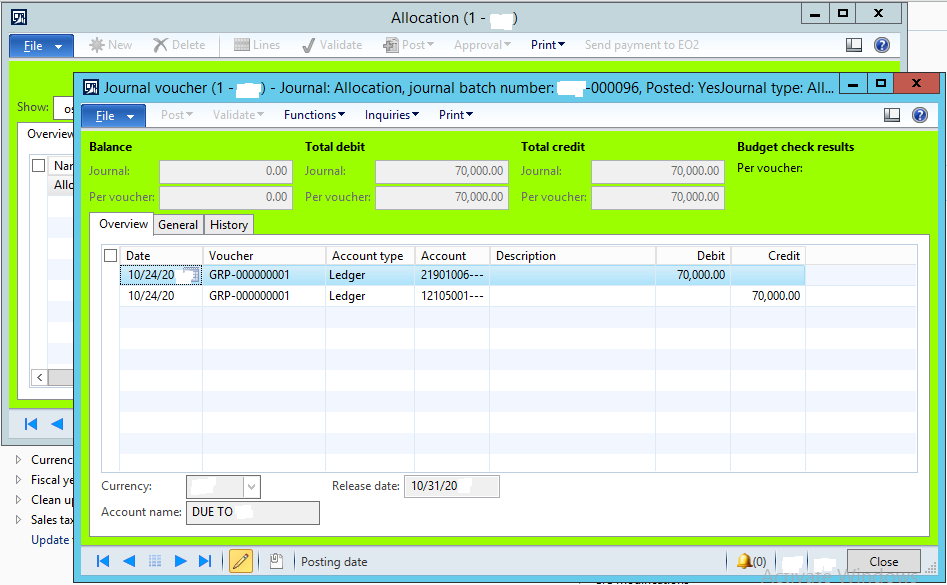Expand the Functions menu in Journal voucher
Viewport: 947px width, 585px height.
314,114
